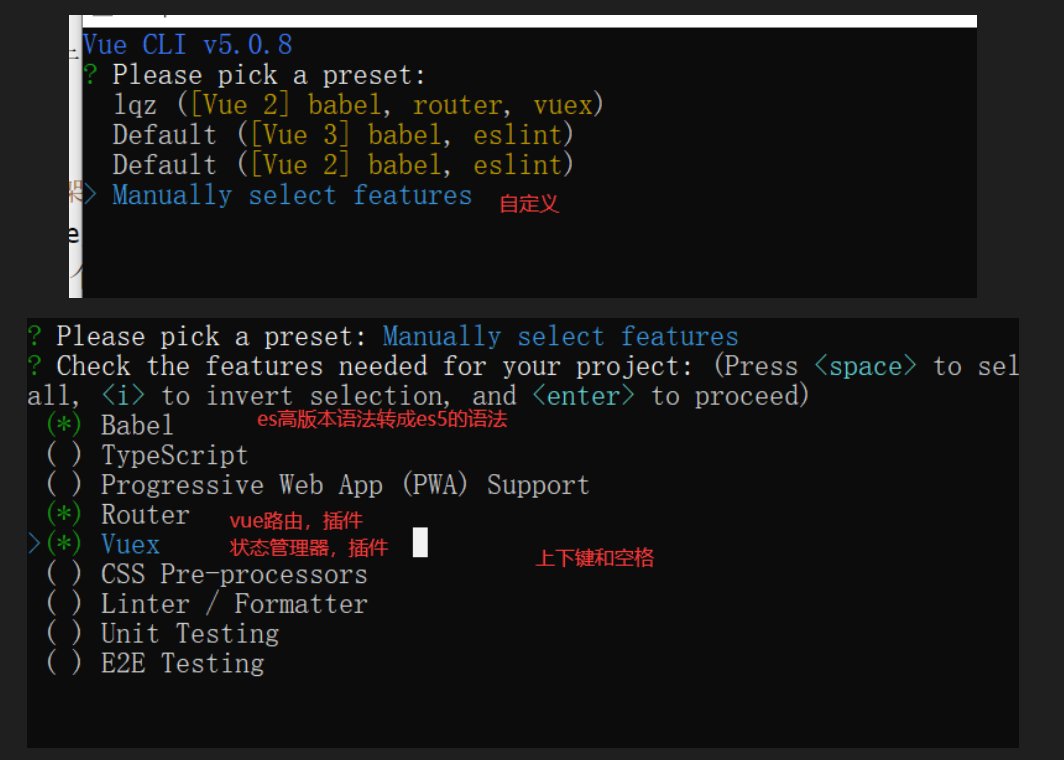Check the Linter / Formatter option

64,604
